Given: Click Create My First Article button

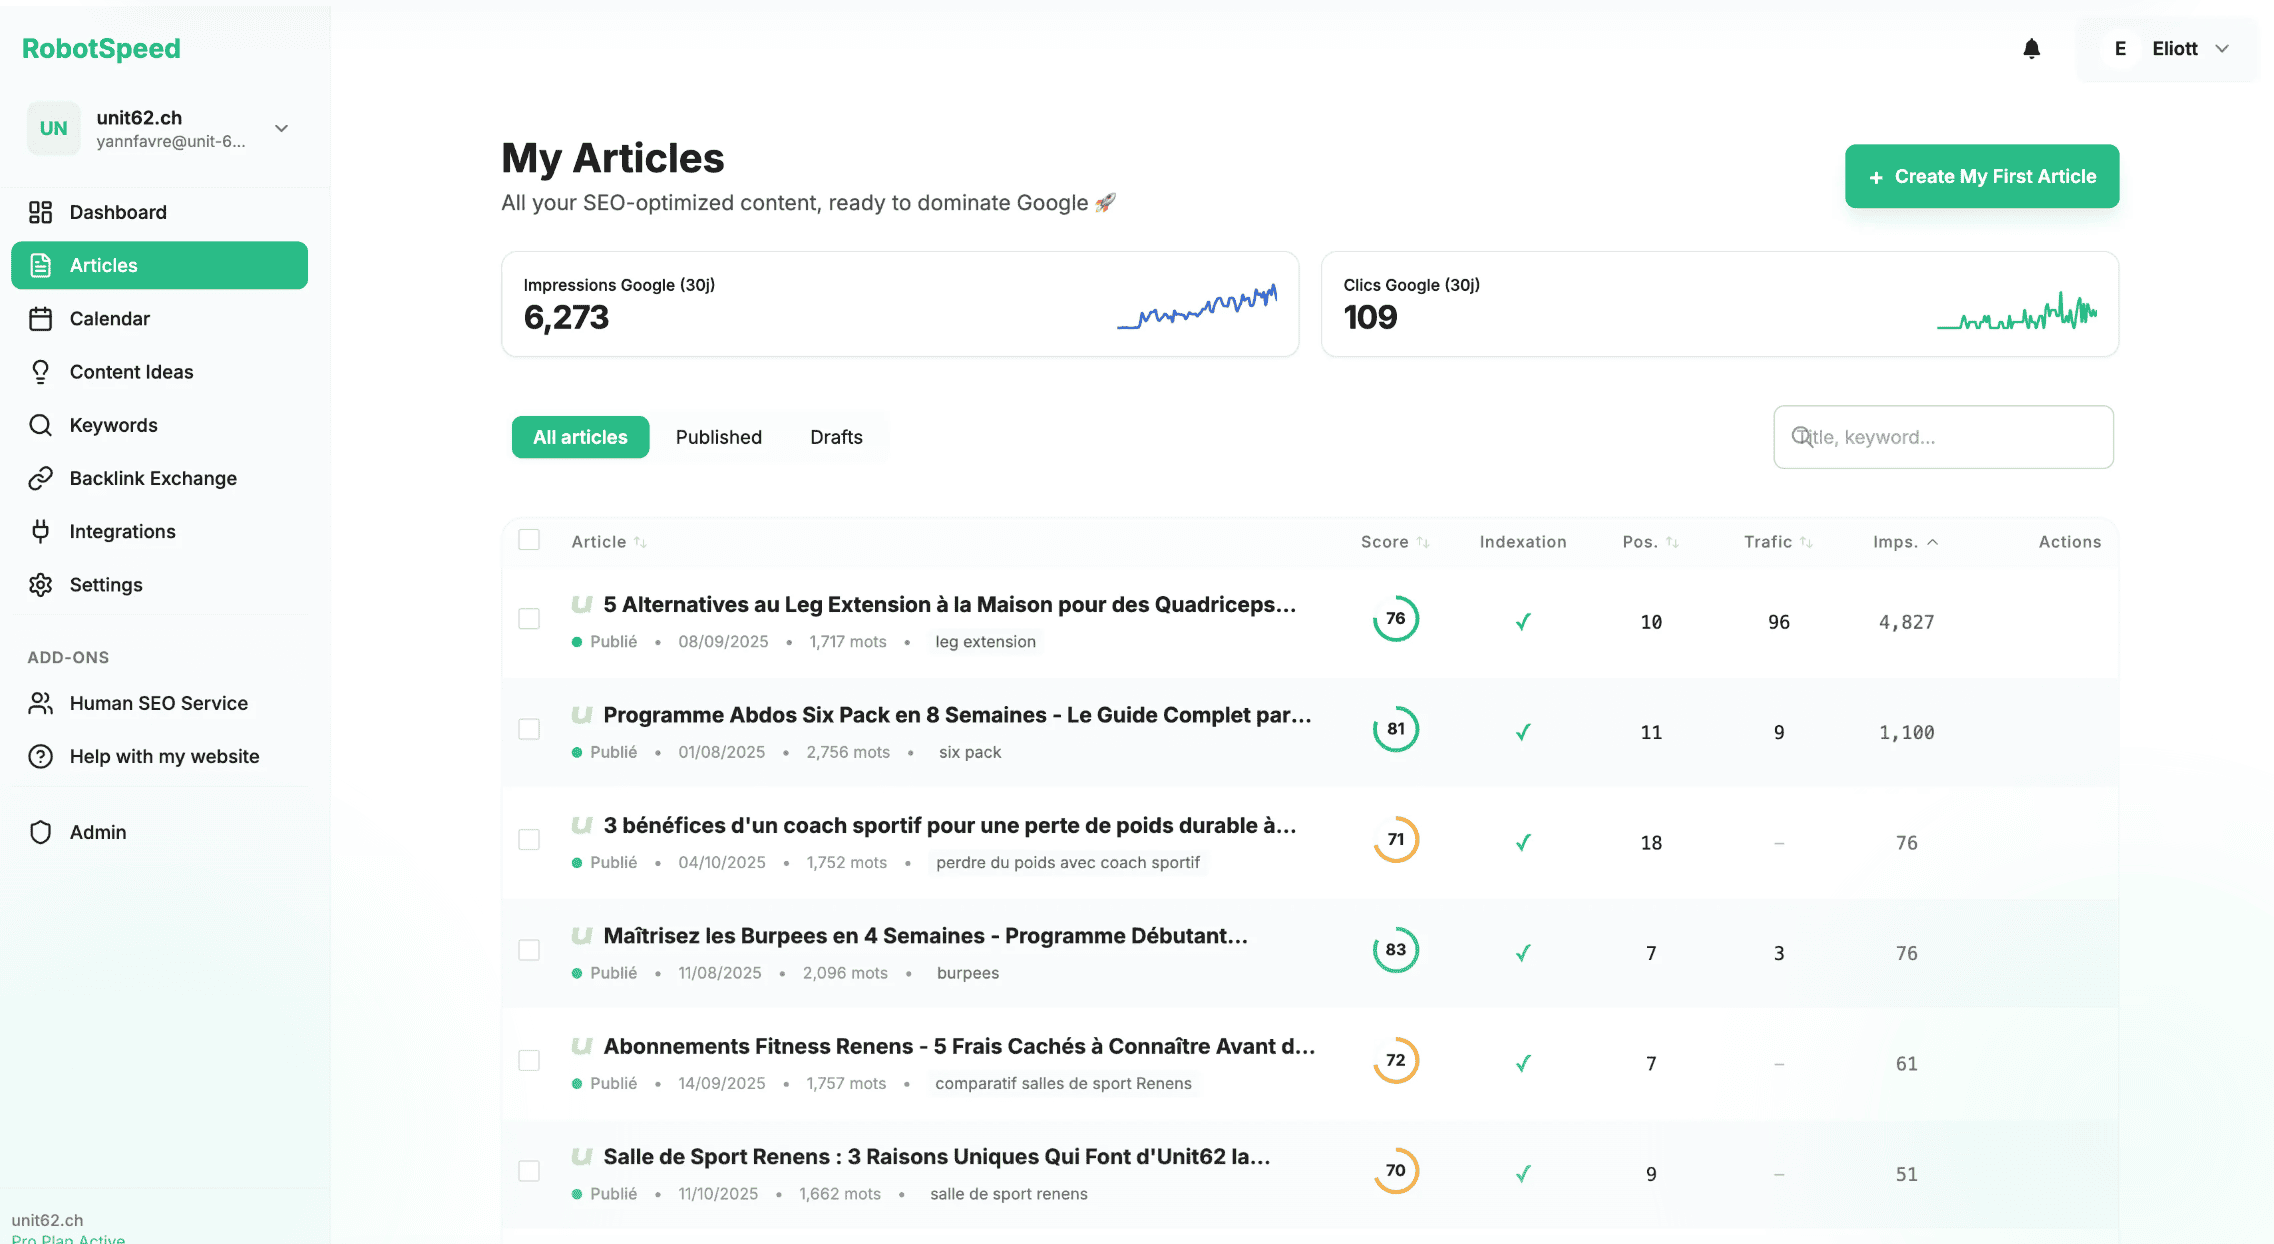Looking at the screenshot, I should pos(1981,176).
